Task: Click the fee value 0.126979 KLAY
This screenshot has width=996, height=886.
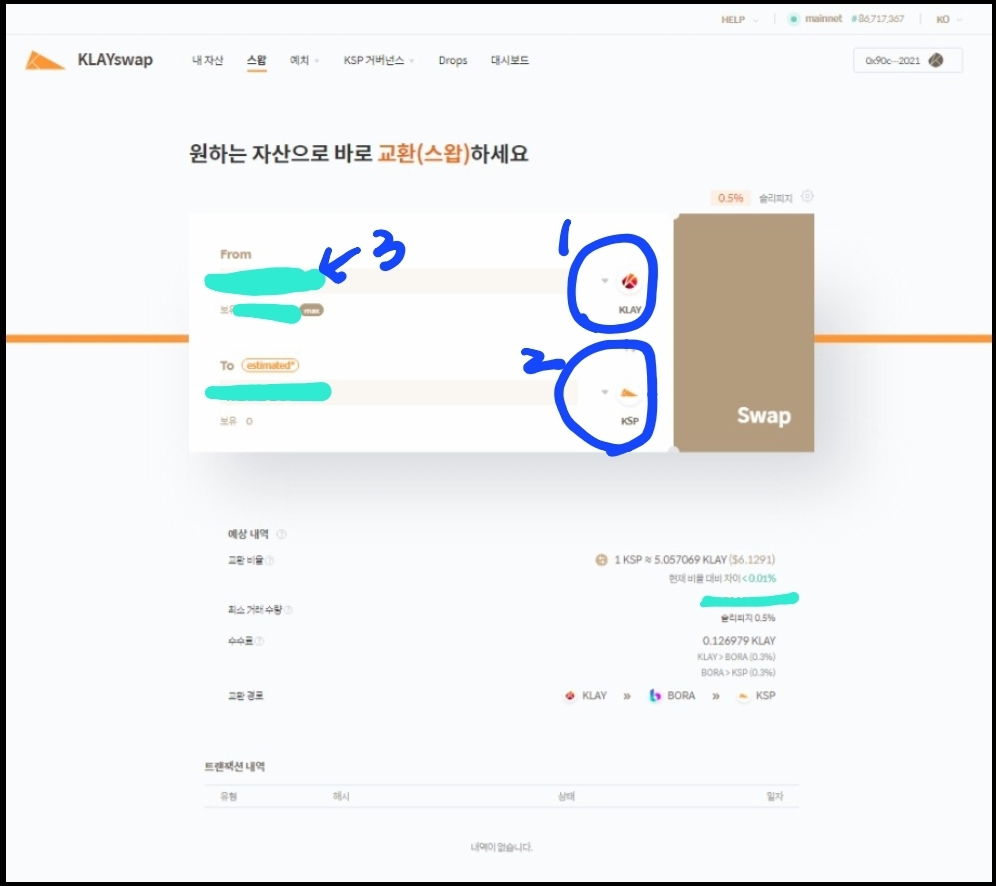Action: click(x=739, y=641)
